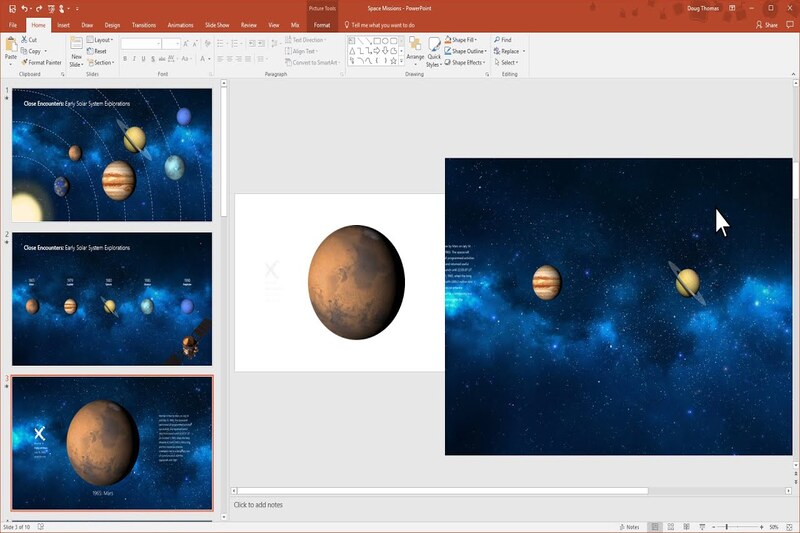Expand the Section dropdown
800x533 pixels.
pyautogui.click(x=102, y=62)
